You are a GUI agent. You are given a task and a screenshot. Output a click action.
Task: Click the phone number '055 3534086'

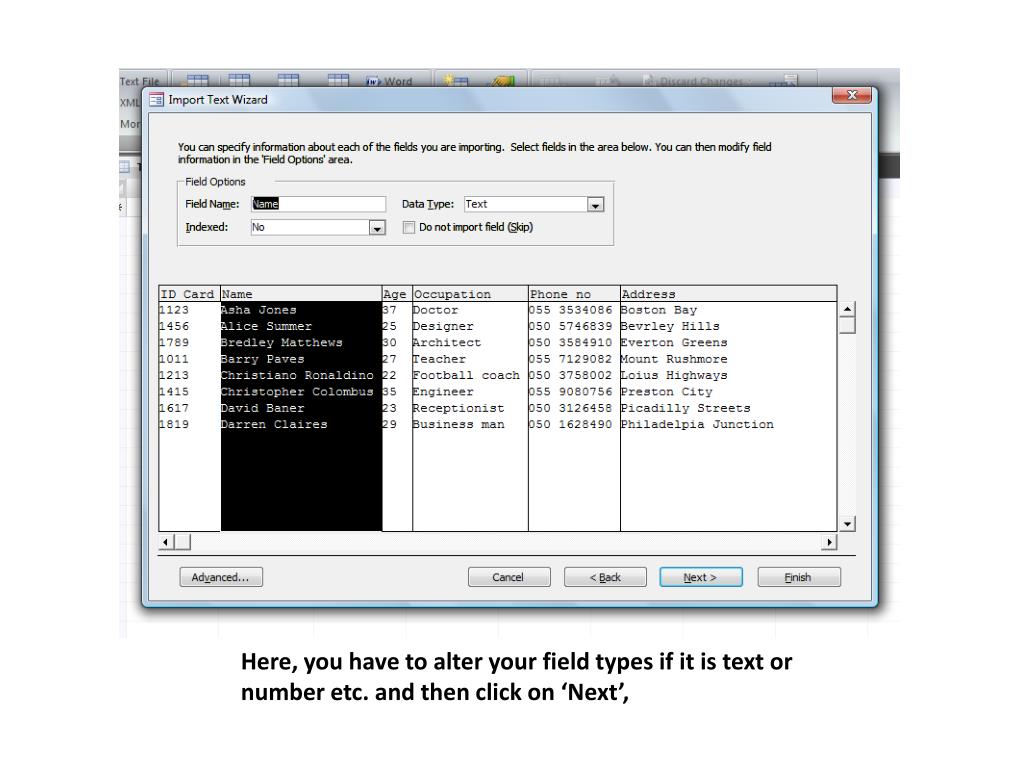[571, 310]
